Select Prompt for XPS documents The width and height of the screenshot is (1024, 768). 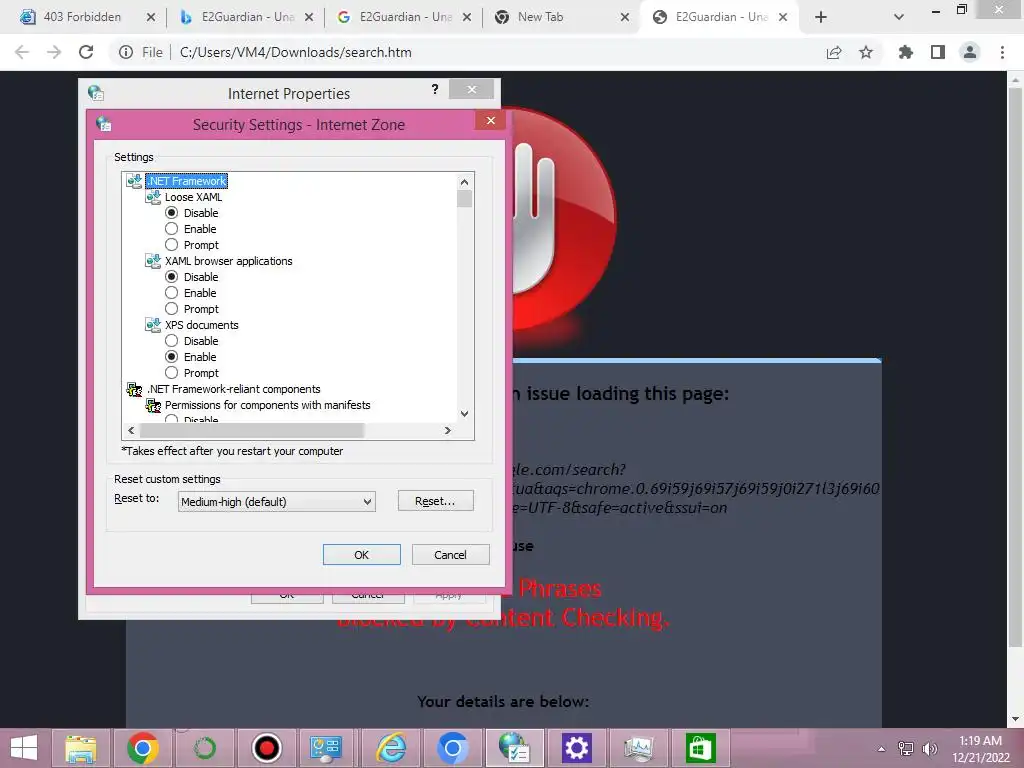pyautogui.click(x=171, y=373)
